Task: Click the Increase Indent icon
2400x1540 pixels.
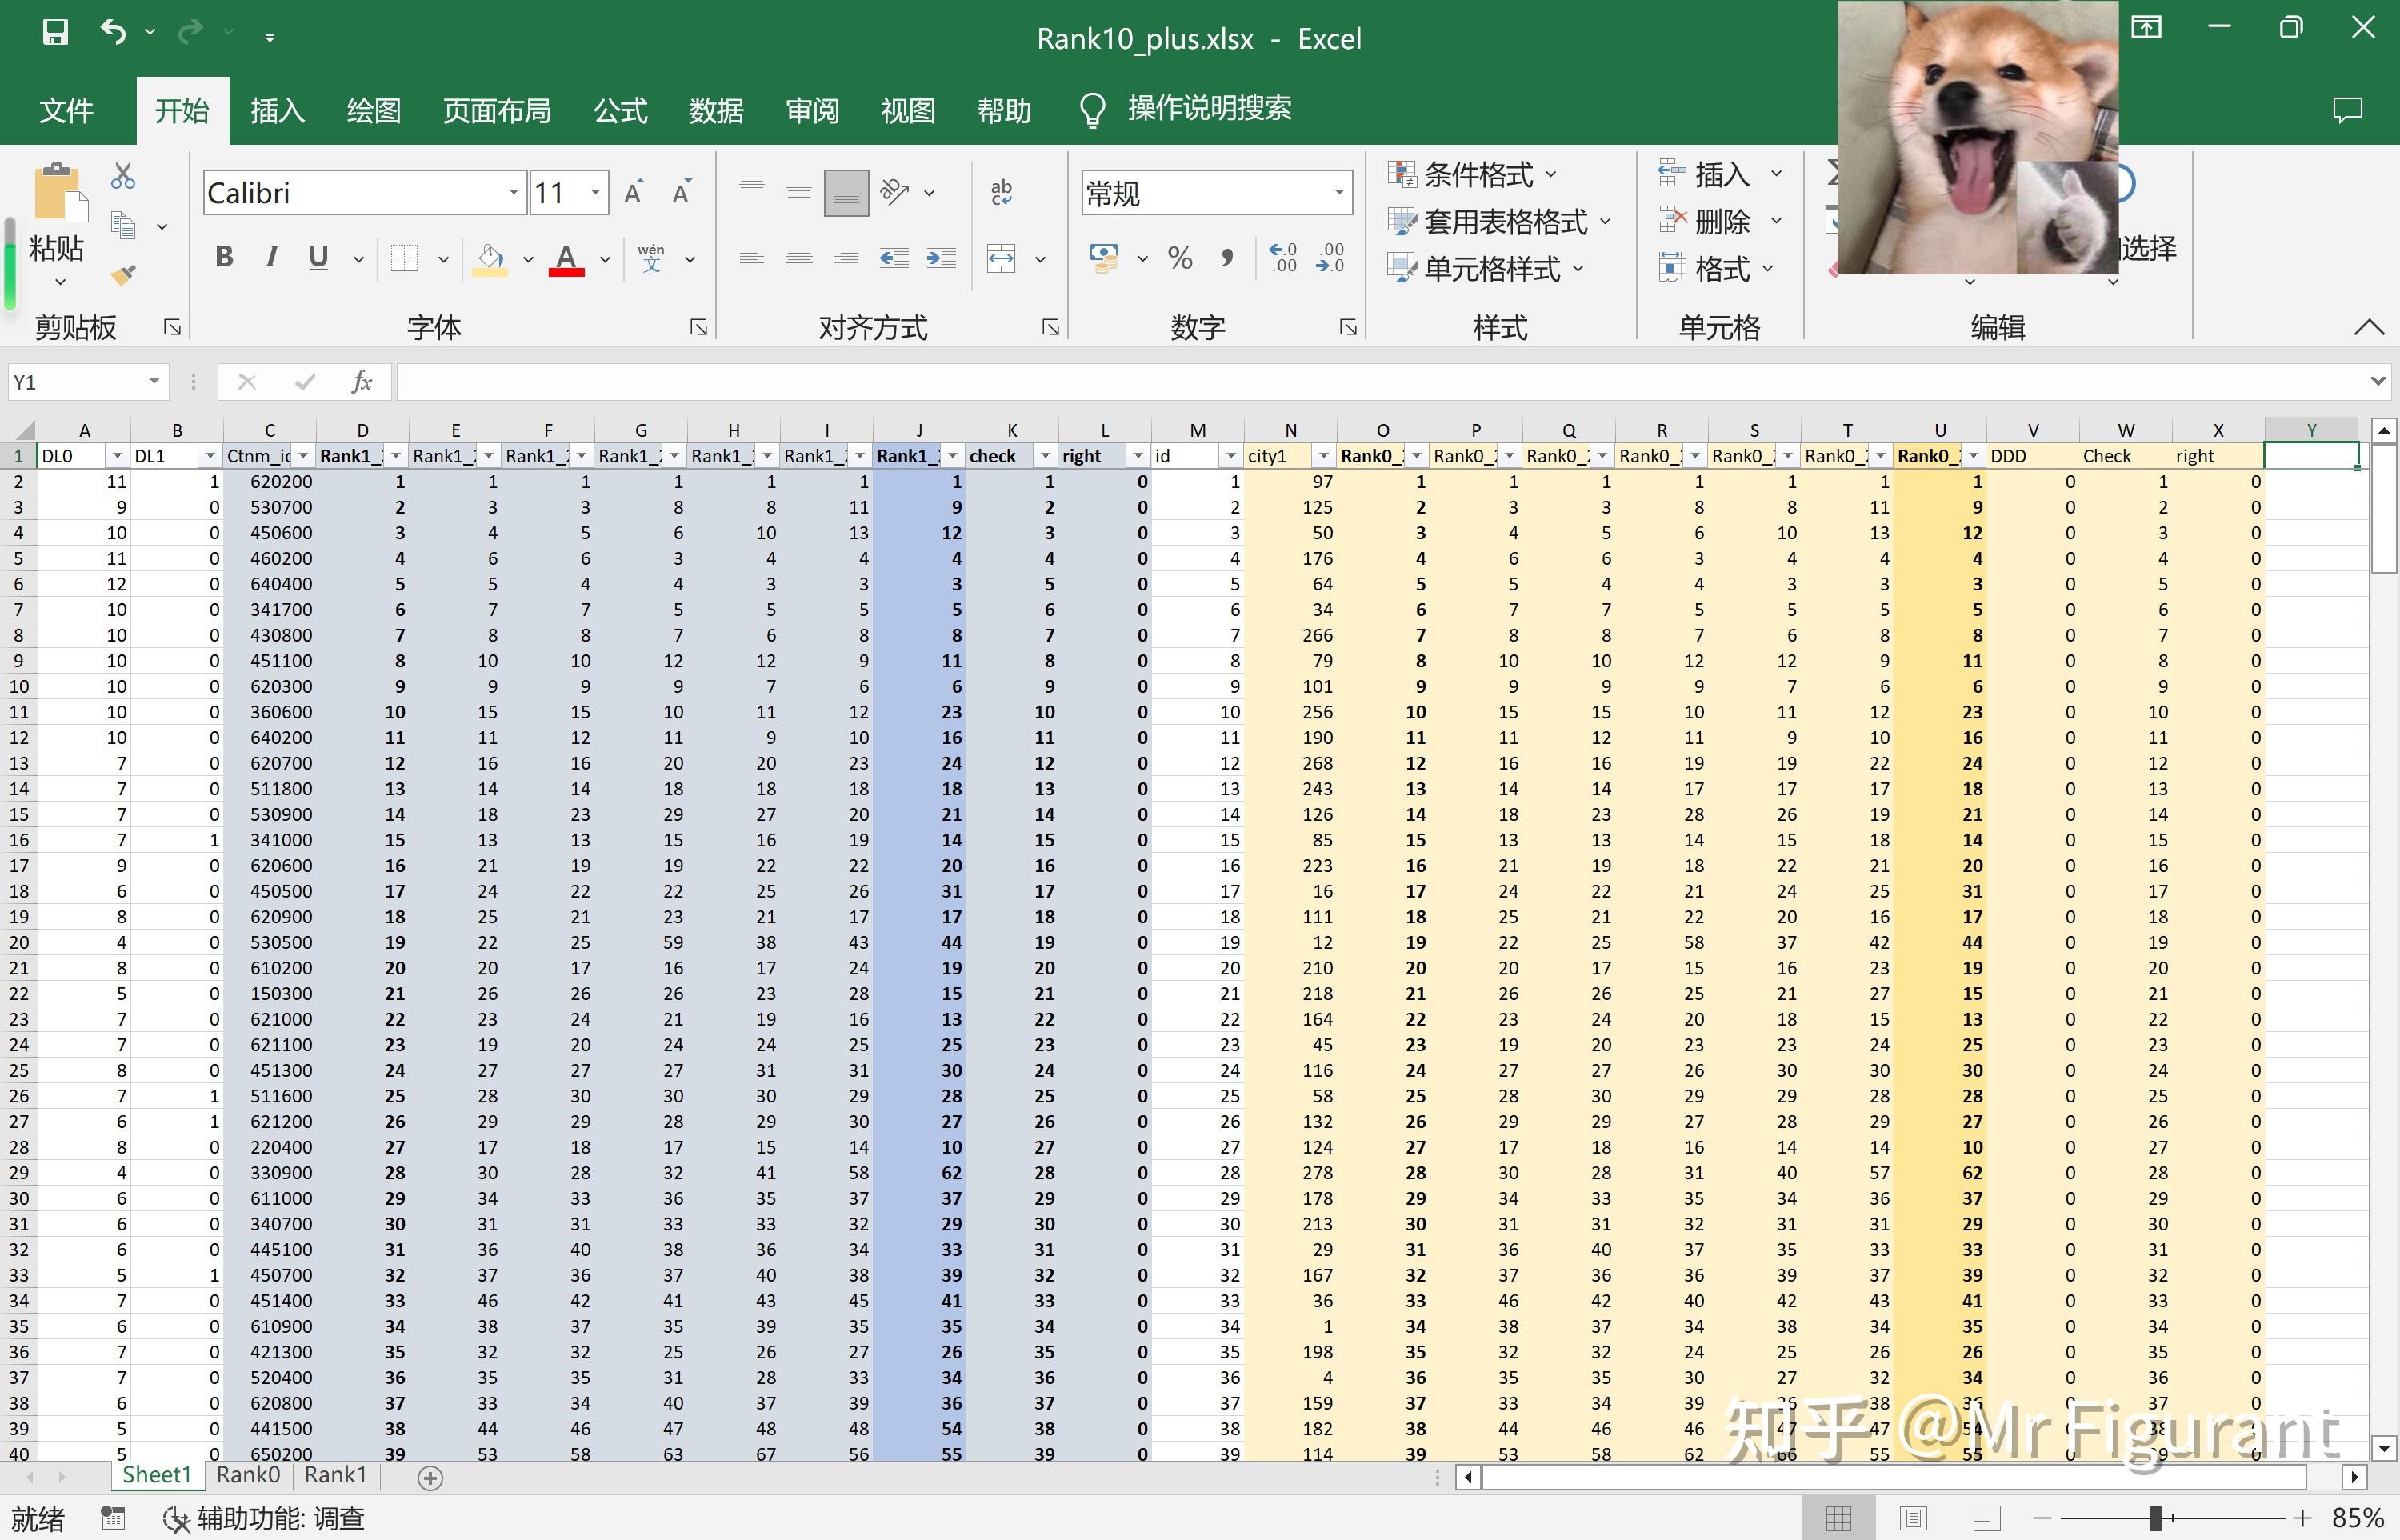Action: pos(941,259)
